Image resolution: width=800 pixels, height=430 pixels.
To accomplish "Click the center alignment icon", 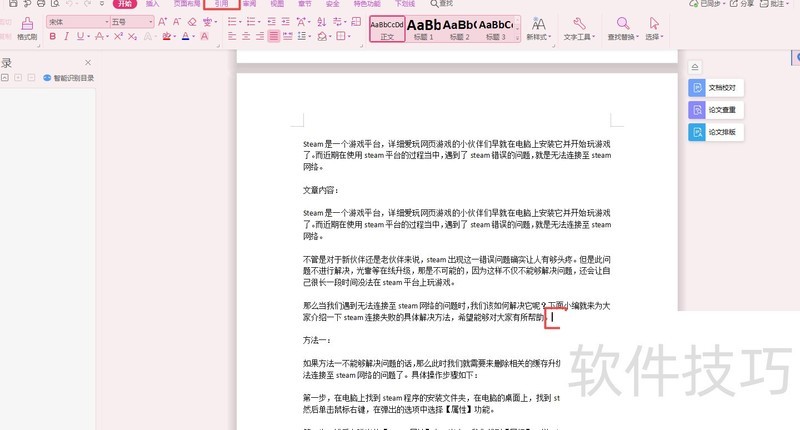I will point(246,36).
